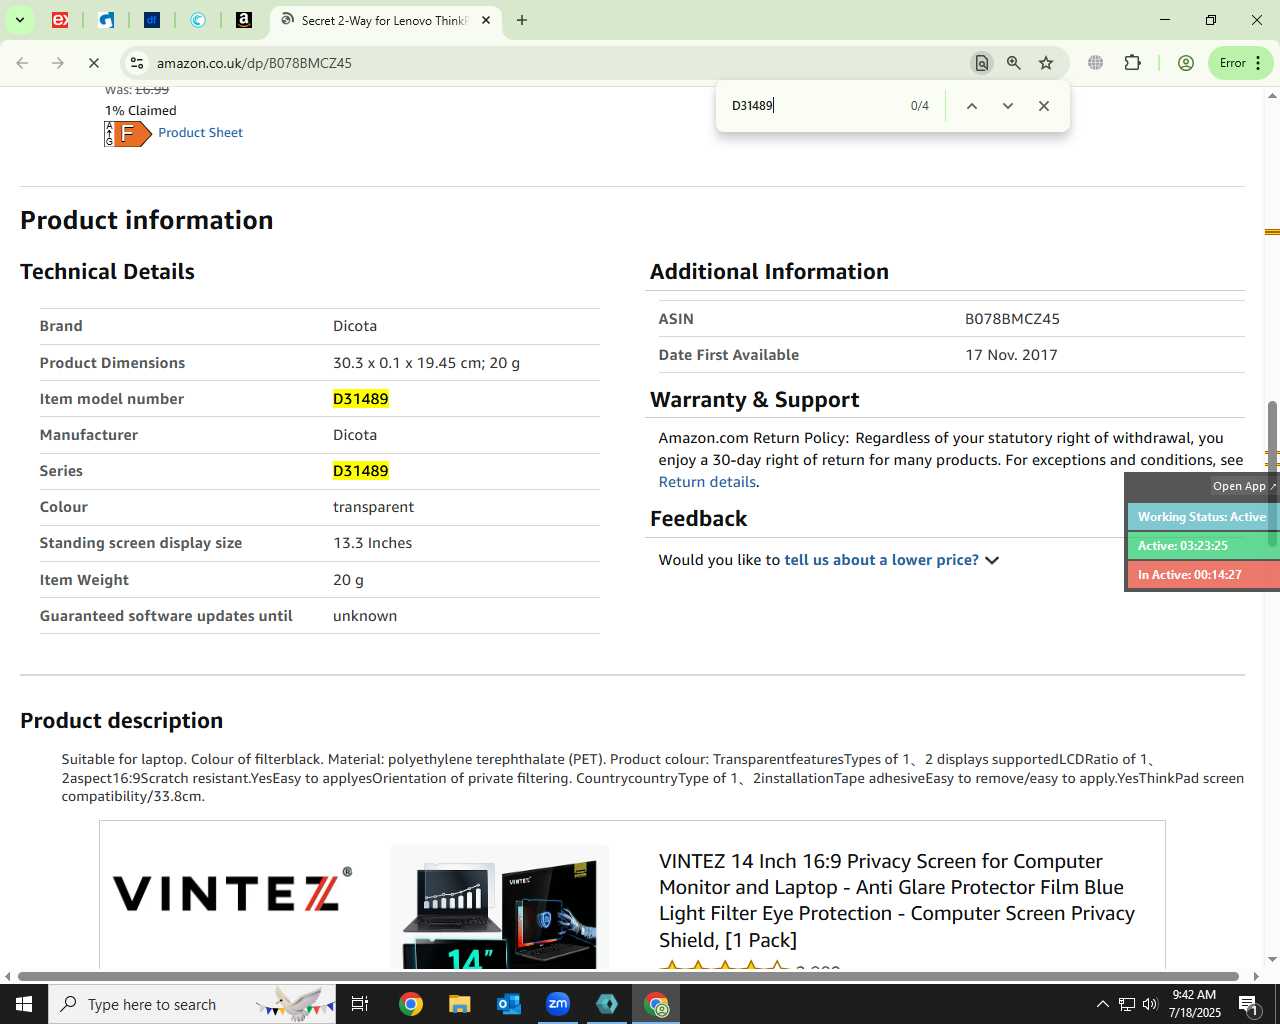Image resolution: width=1280 pixels, height=1024 pixels.
Task: Click the '13.3 Inches' screen size value
Action: tap(372, 543)
